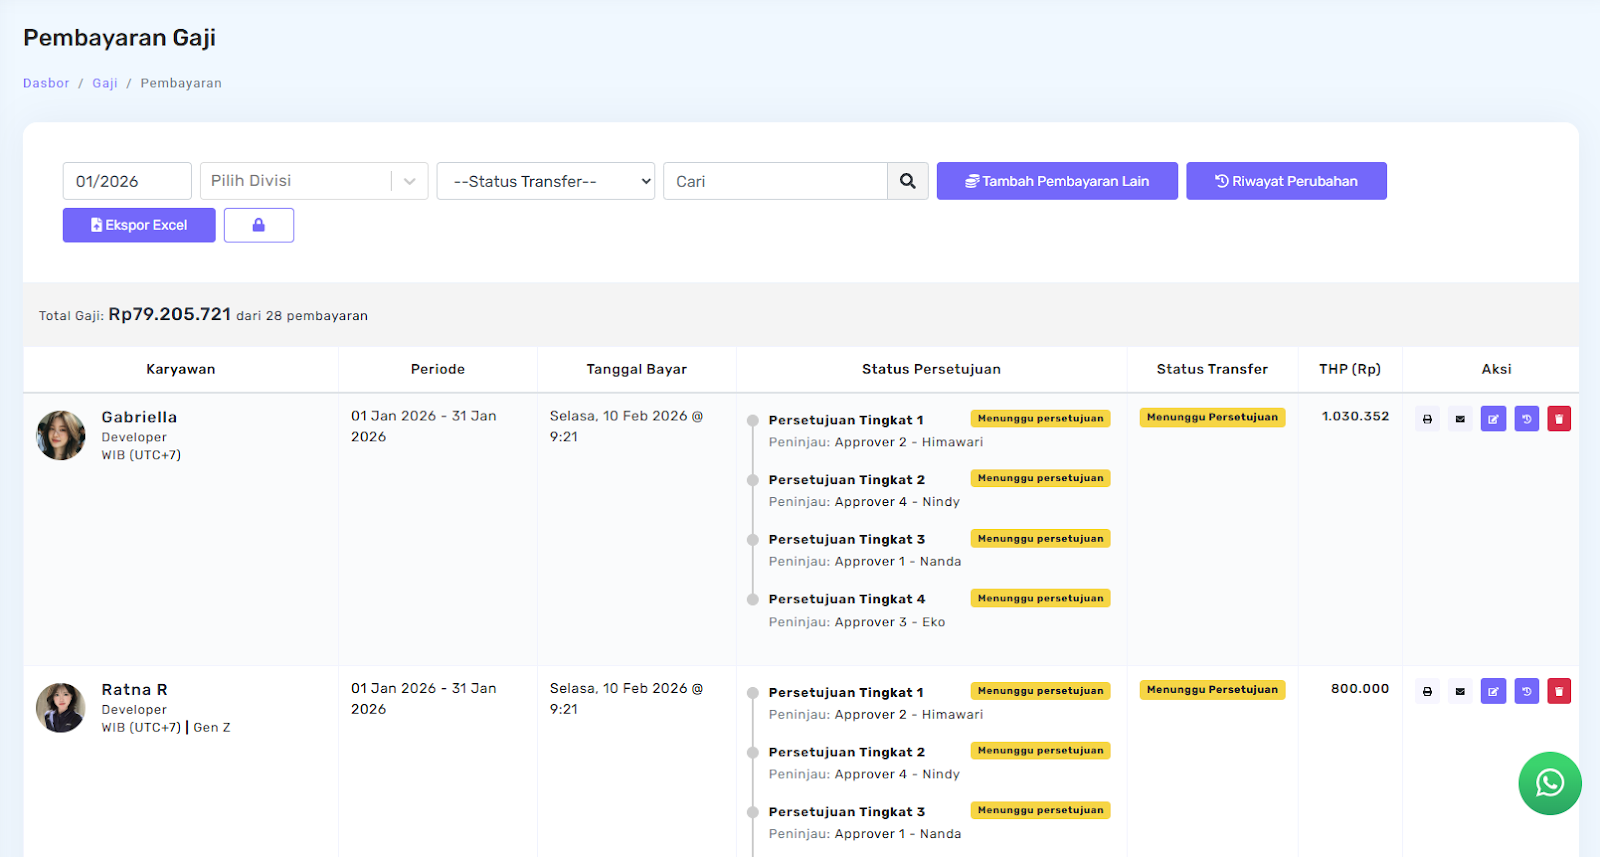Open the 01/2026 period picker
The width and height of the screenshot is (1600, 857).
tap(127, 181)
